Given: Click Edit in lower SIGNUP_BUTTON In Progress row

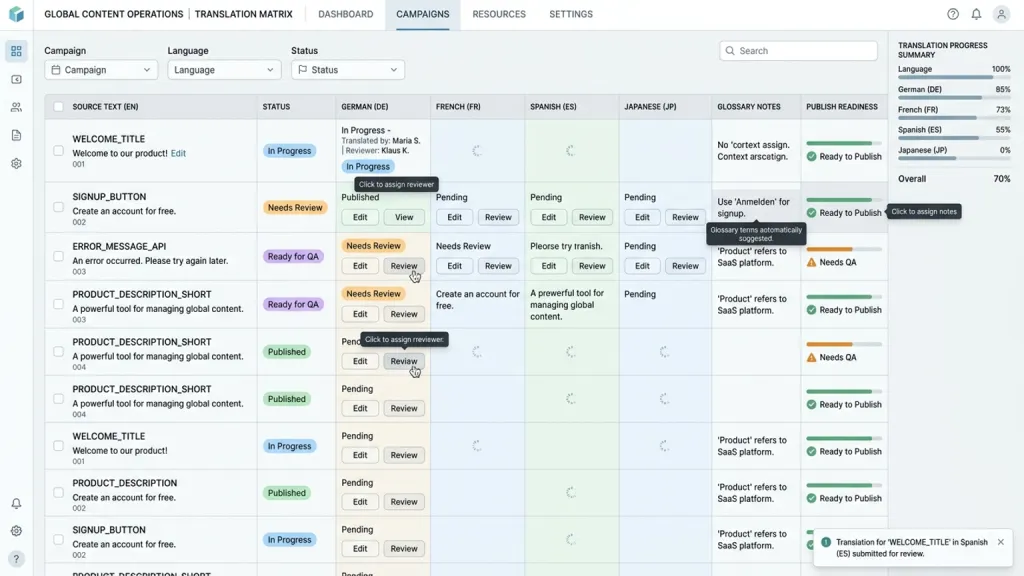Looking at the screenshot, I should [x=360, y=549].
